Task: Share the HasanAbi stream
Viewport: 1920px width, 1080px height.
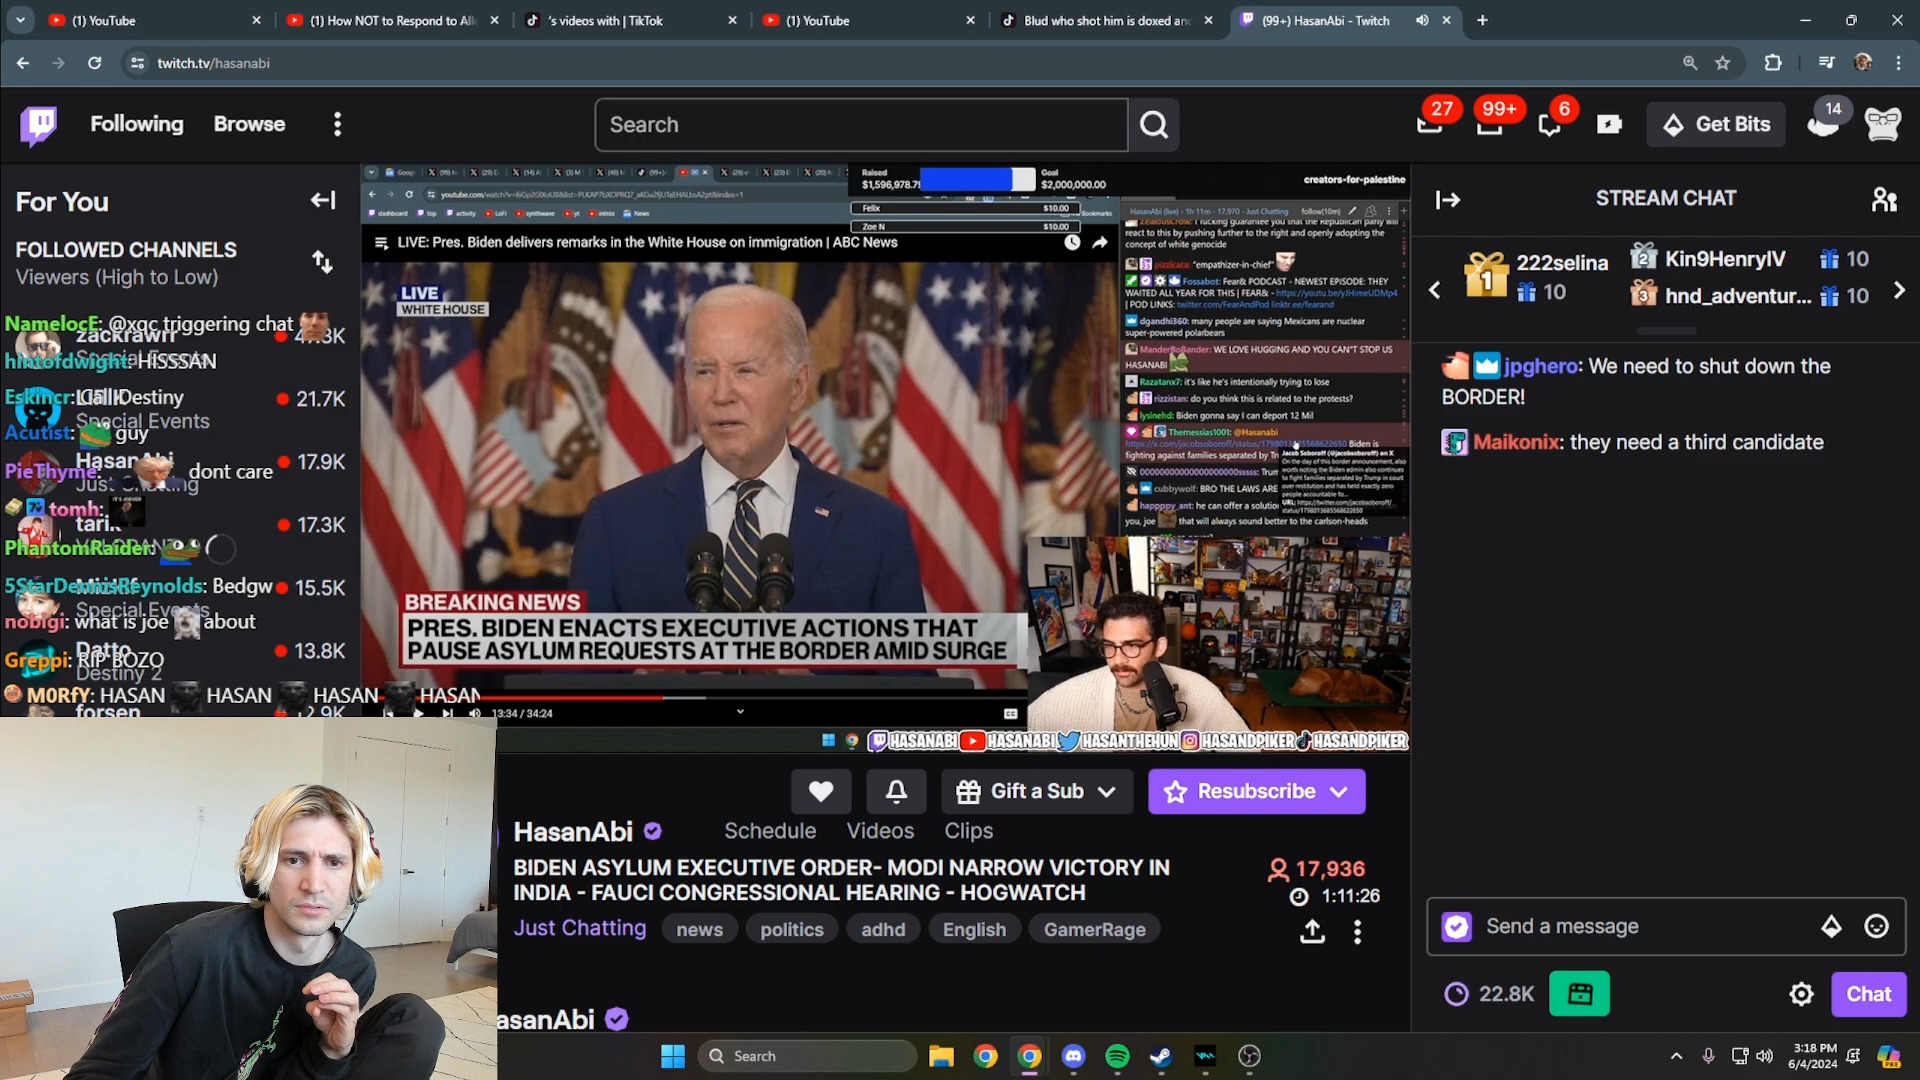Action: (x=1312, y=931)
